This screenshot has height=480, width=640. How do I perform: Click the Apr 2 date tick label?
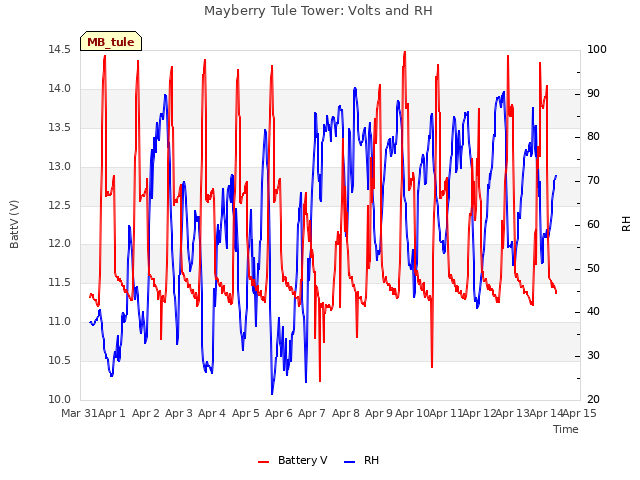pos(146,413)
